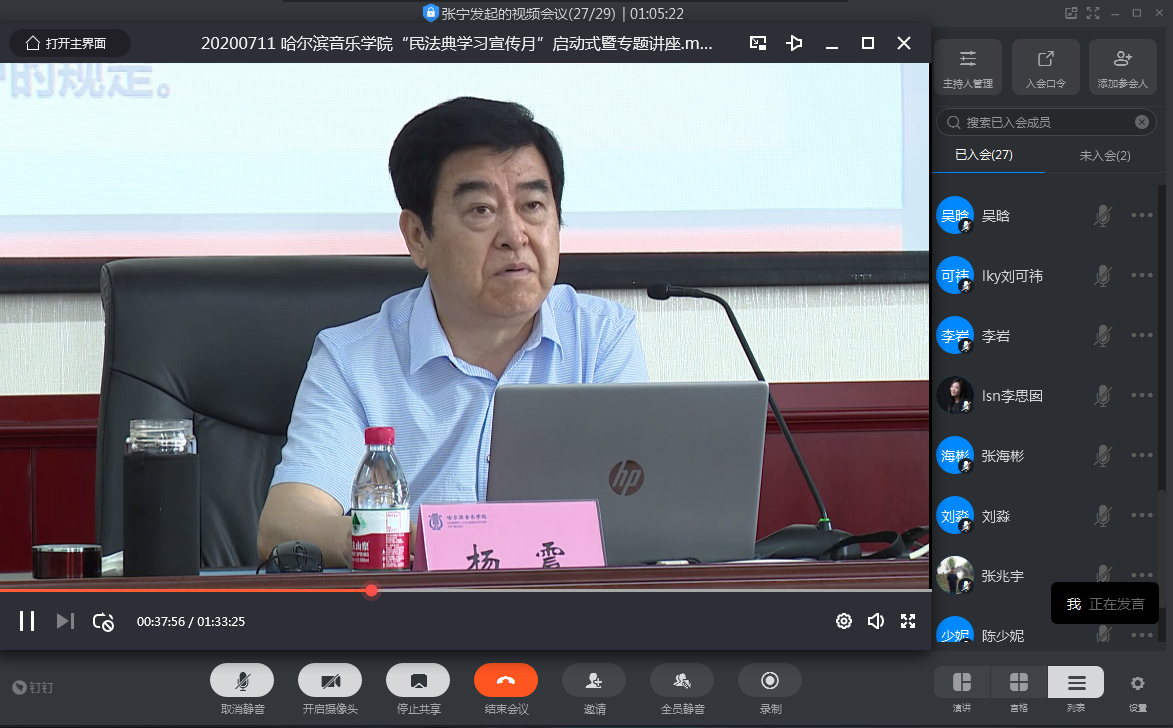1173x728 pixels.
Task: Switch to 未入会(2) tab
Action: click(1105, 155)
